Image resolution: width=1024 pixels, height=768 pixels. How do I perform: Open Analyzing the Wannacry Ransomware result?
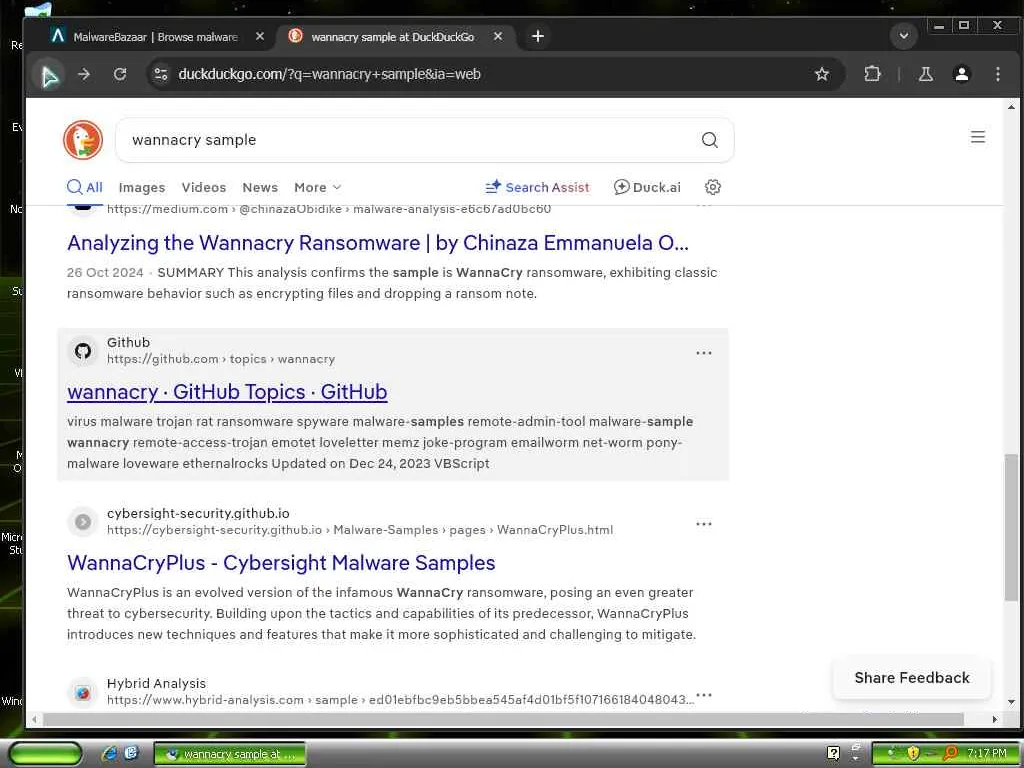pyautogui.click(x=377, y=243)
